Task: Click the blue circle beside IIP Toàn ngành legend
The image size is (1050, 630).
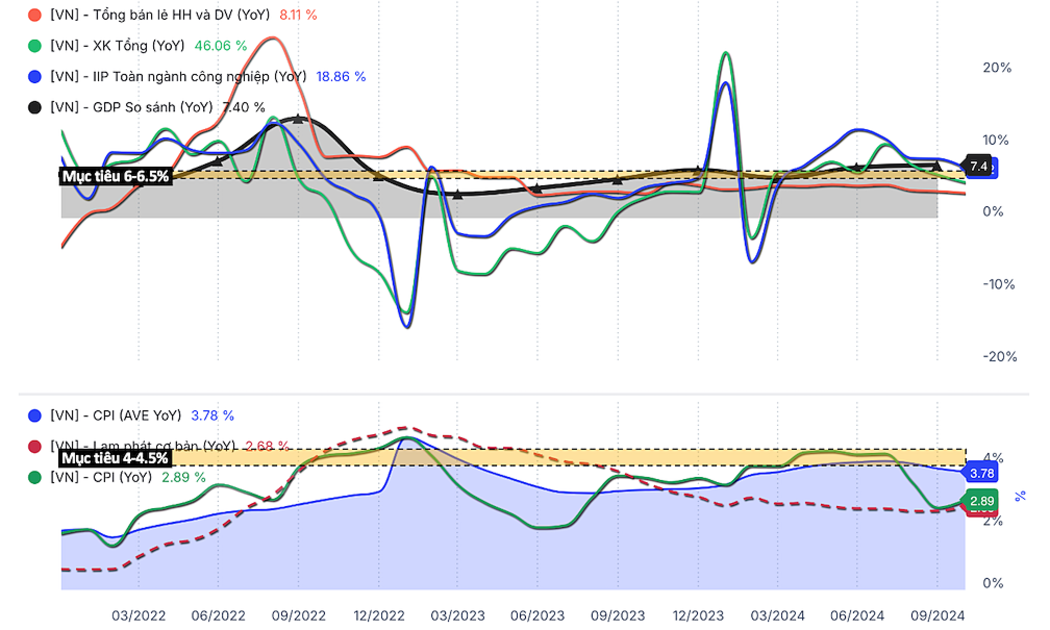Action: click(35, 76)
